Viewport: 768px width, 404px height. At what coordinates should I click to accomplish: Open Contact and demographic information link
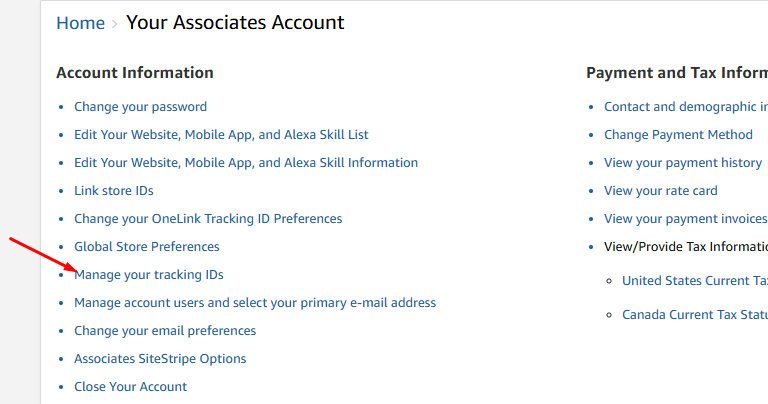tap(686, 107)
